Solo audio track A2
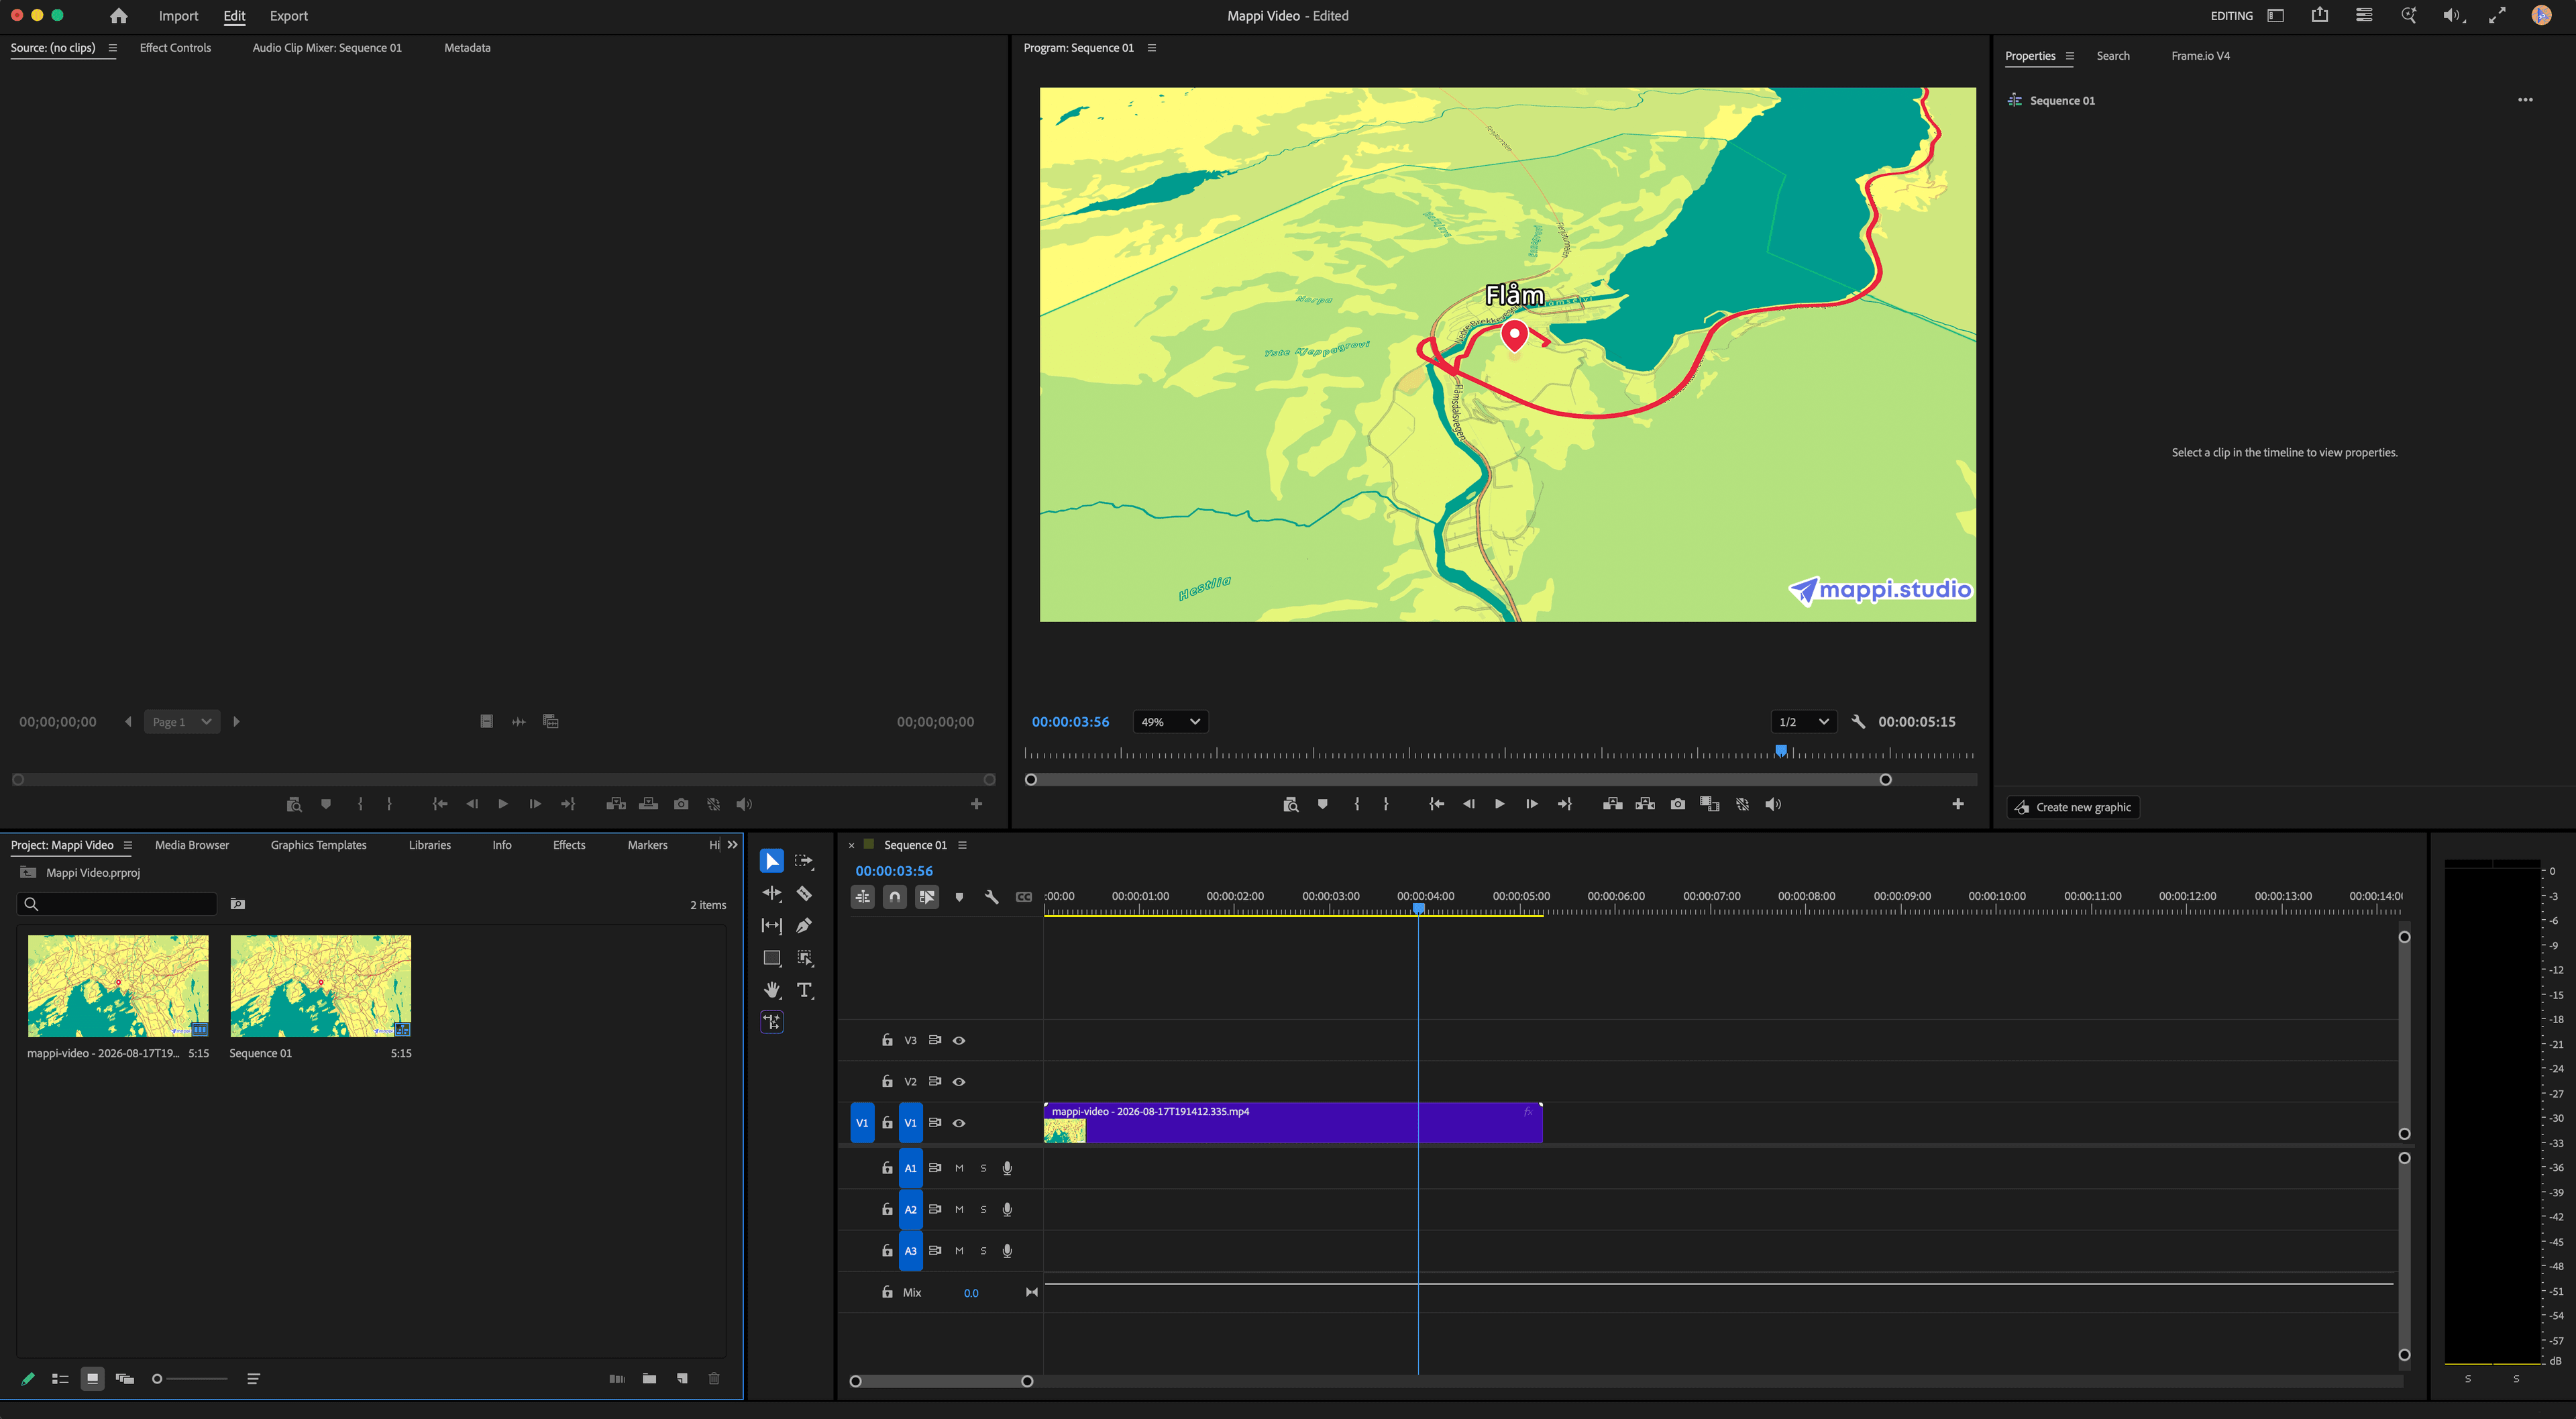 point(982,1209)
